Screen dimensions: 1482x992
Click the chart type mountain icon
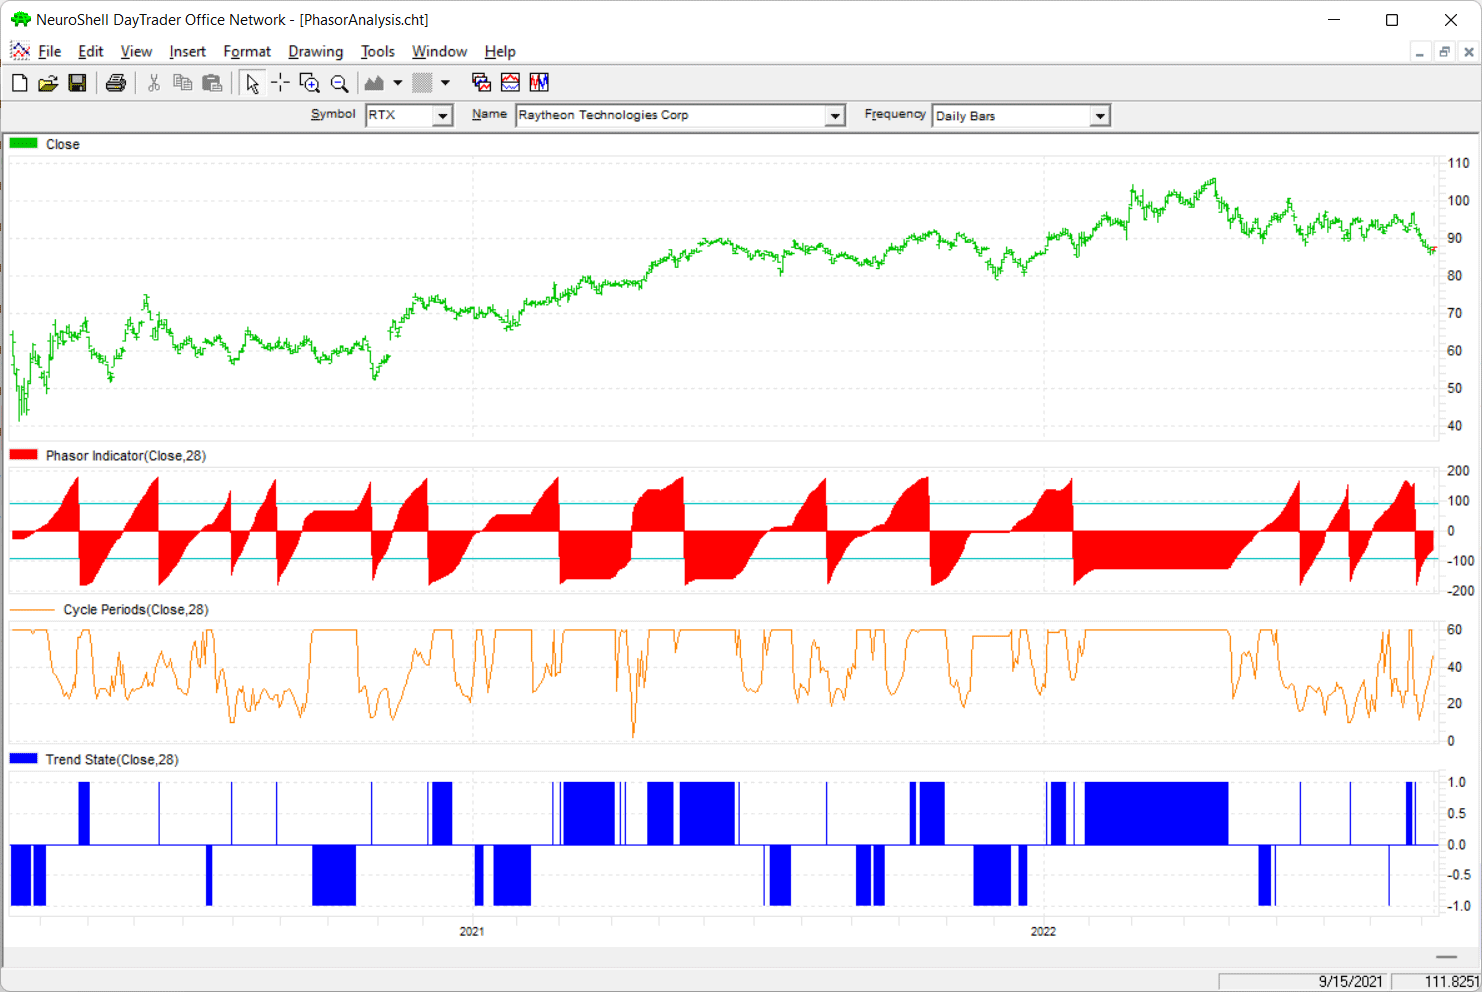click(x=375, y=83)
